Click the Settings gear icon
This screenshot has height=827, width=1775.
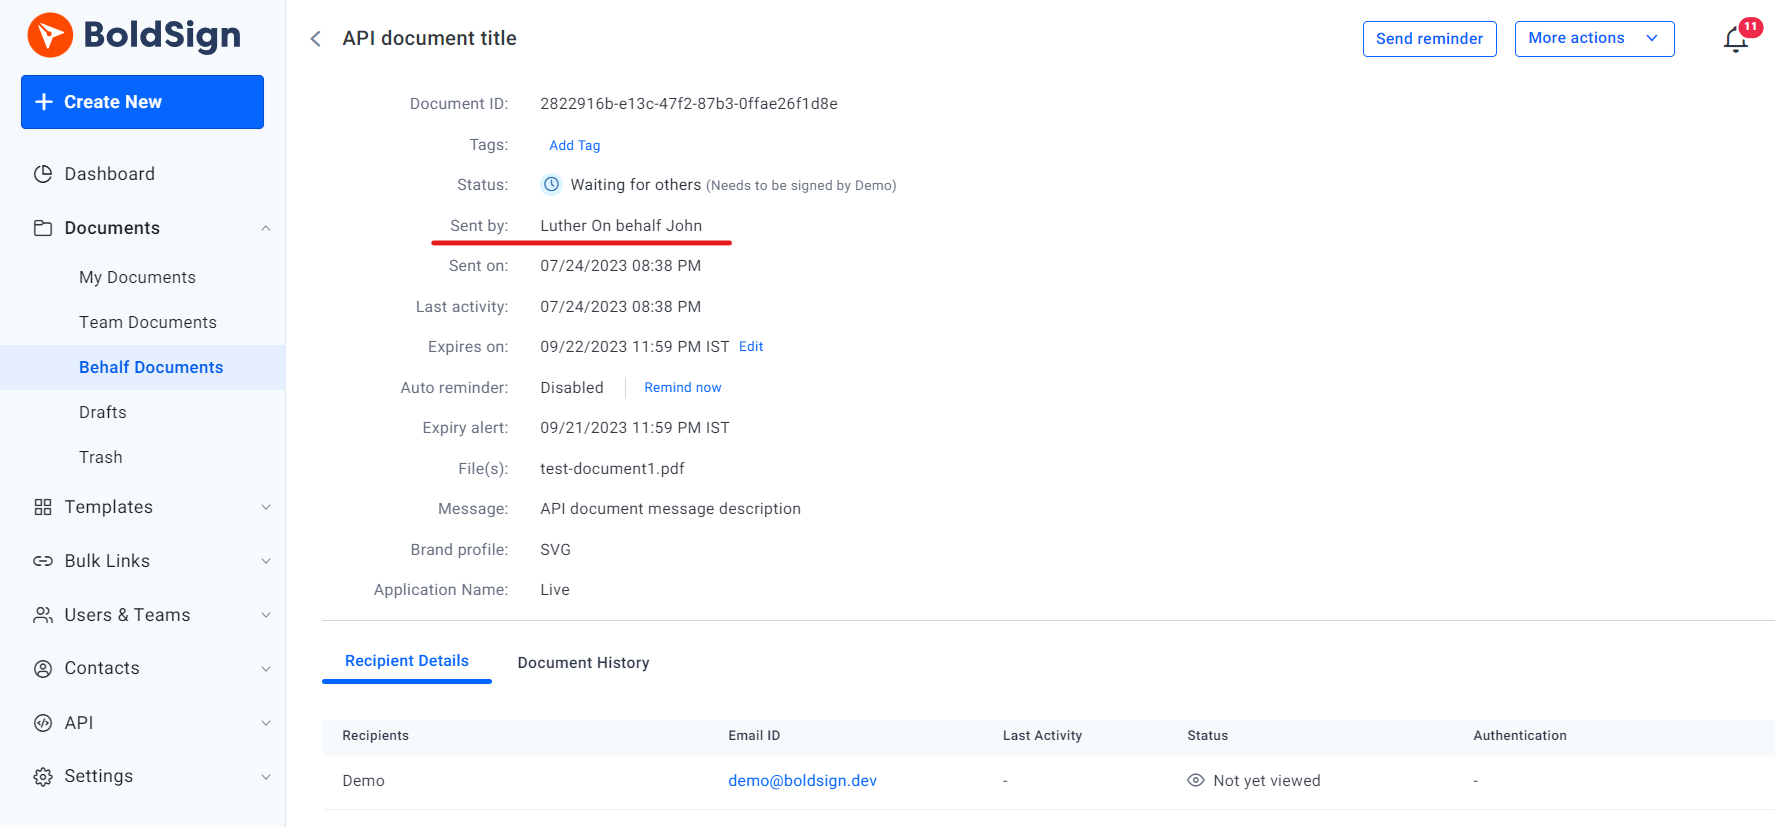tap(43, 776)
